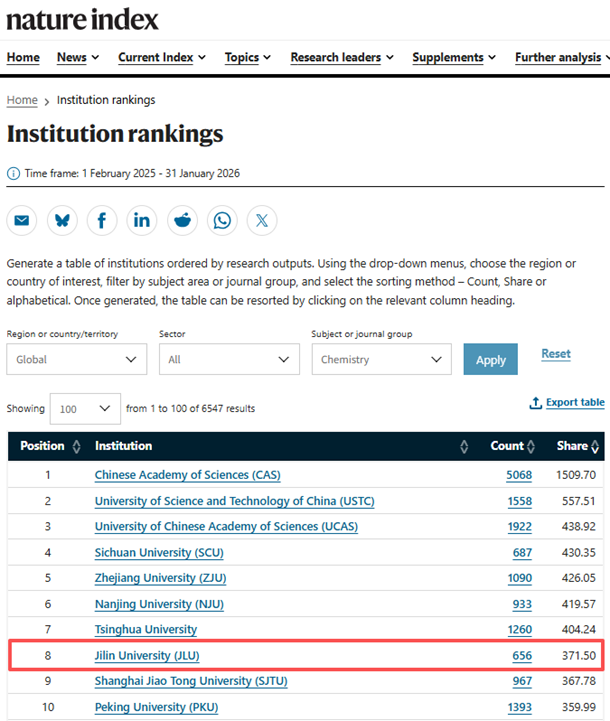
Task: Sort table by Institution arrows
Action: point(464,446)
